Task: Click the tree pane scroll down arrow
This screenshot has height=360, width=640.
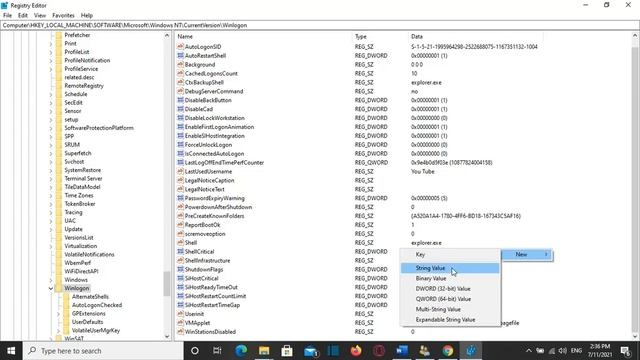Action: (x=167, y=336)
